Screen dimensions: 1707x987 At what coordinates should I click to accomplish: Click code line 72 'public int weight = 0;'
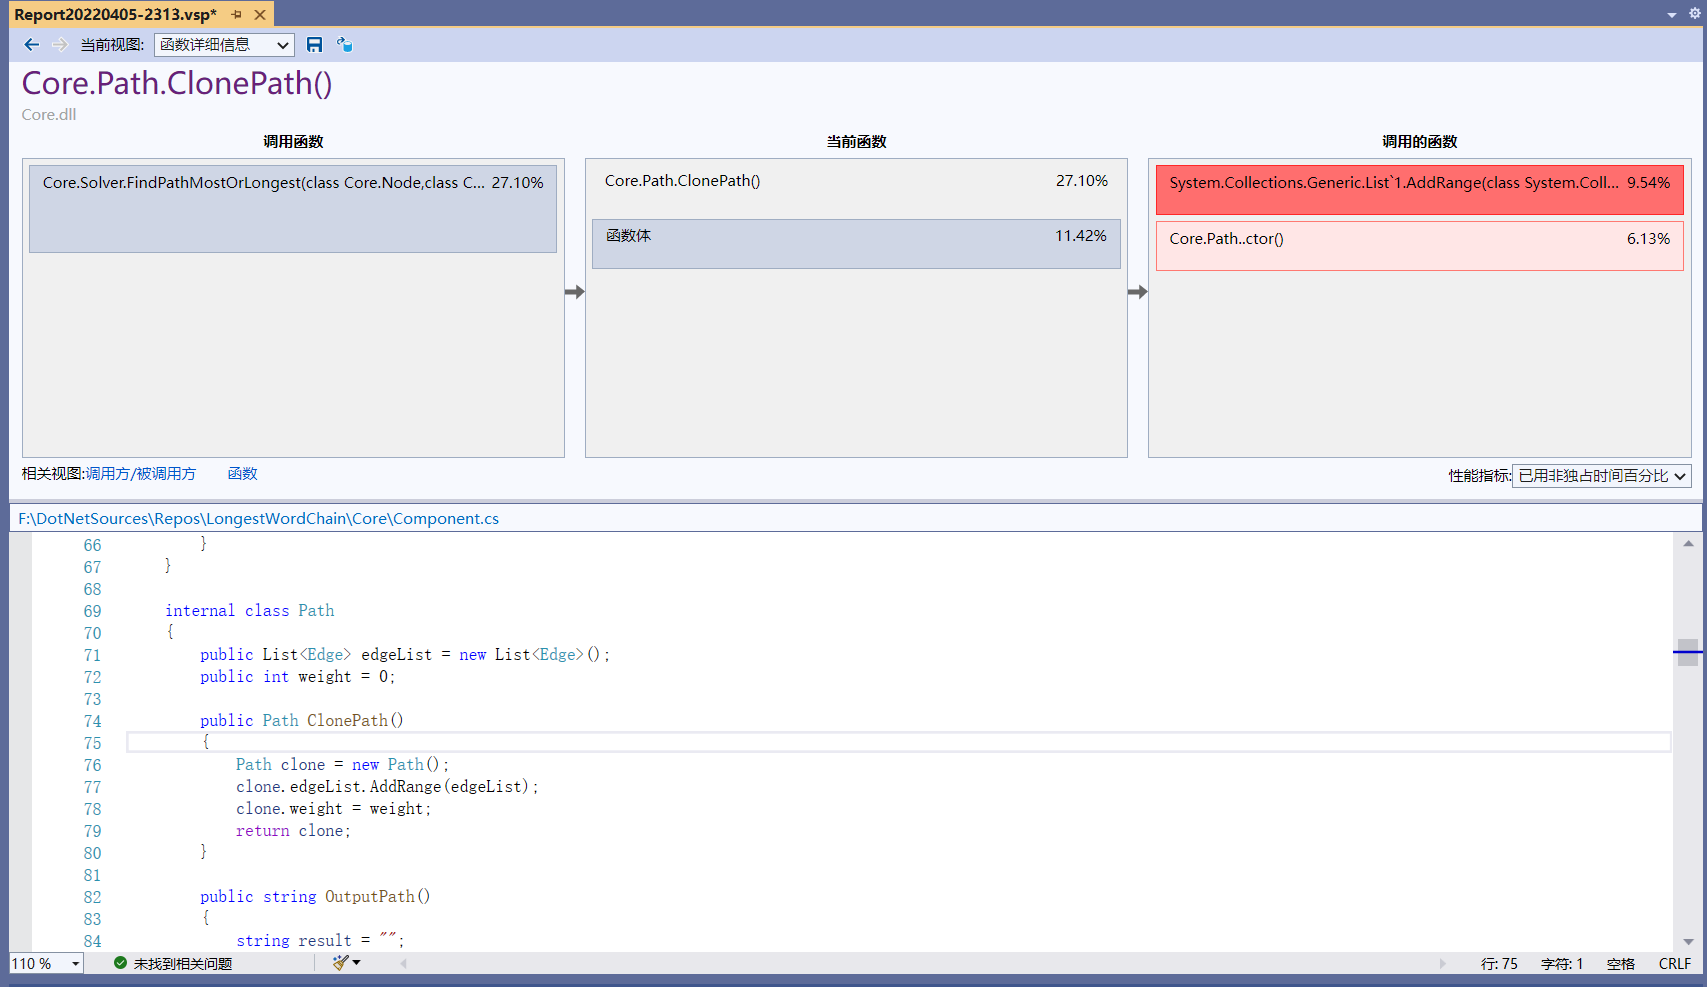[x=298, y=677]
